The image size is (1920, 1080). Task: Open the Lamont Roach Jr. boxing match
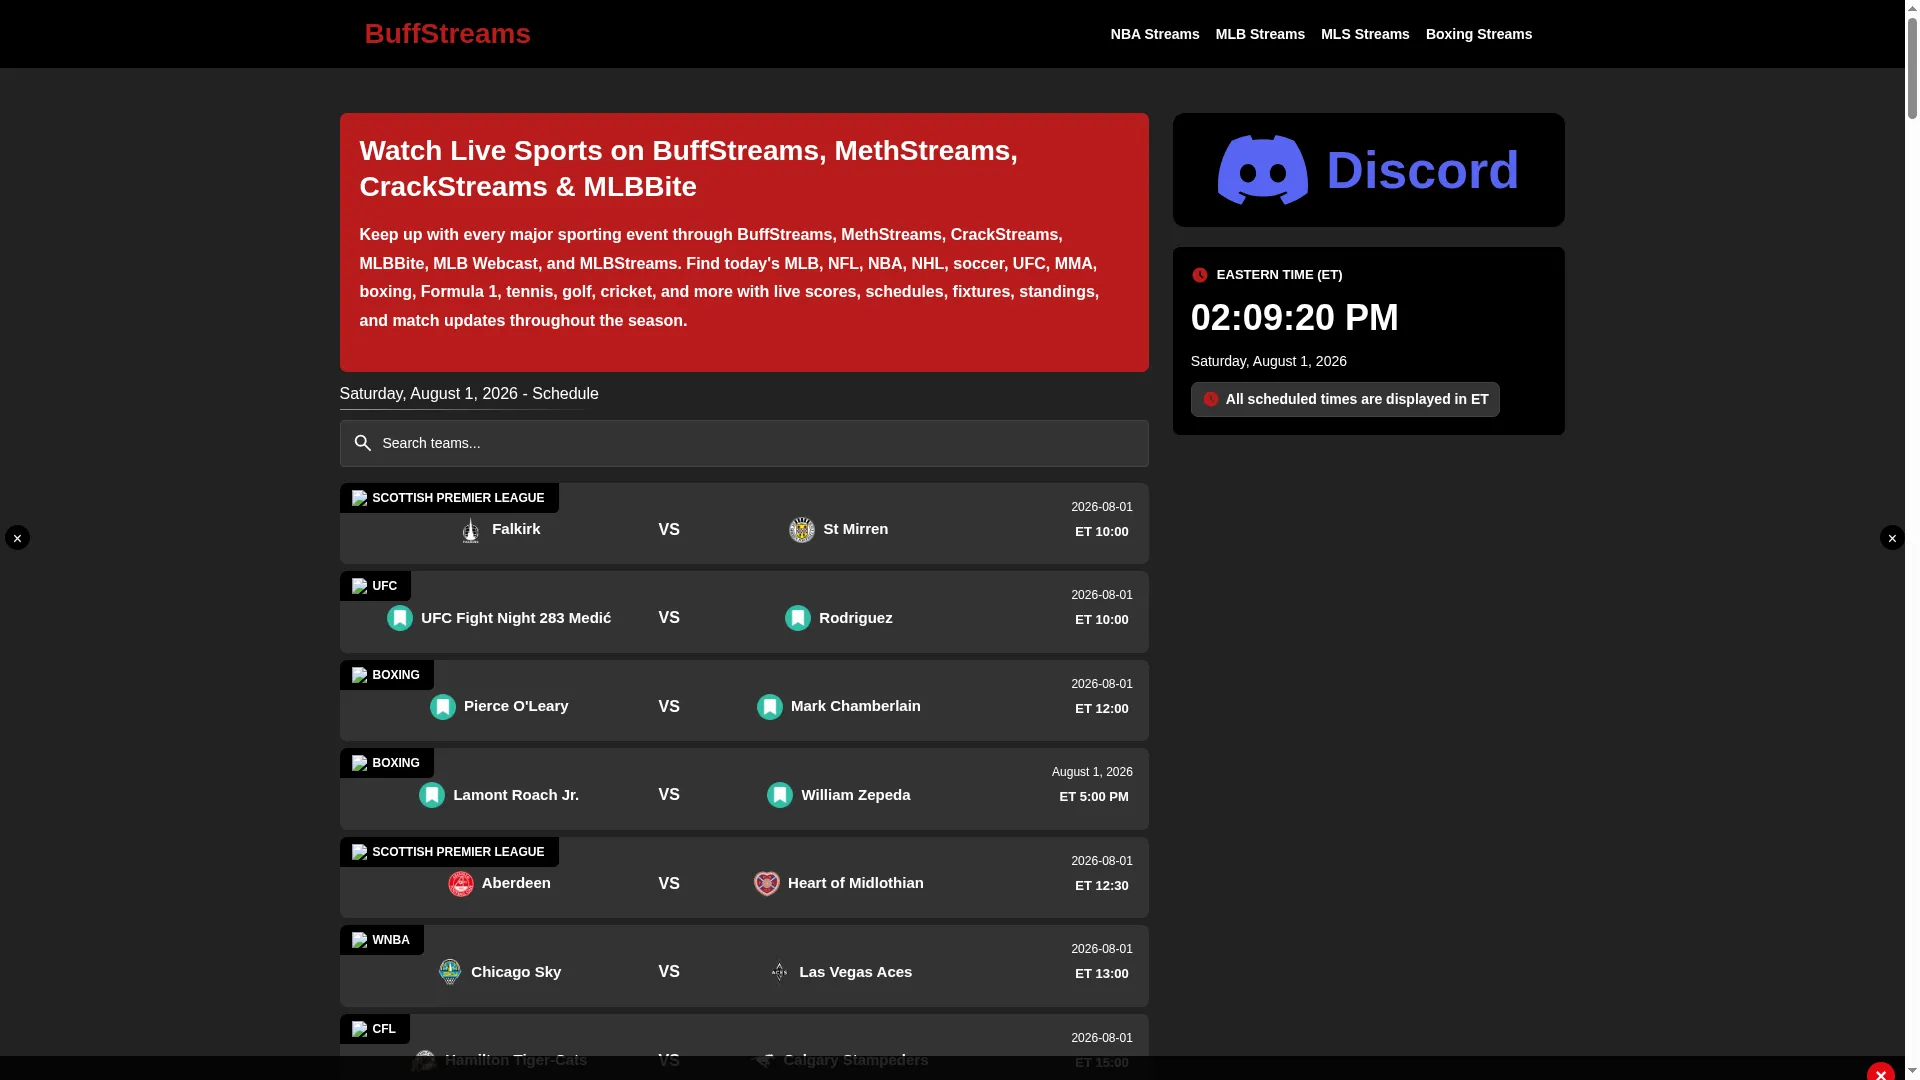coord(744,789)
